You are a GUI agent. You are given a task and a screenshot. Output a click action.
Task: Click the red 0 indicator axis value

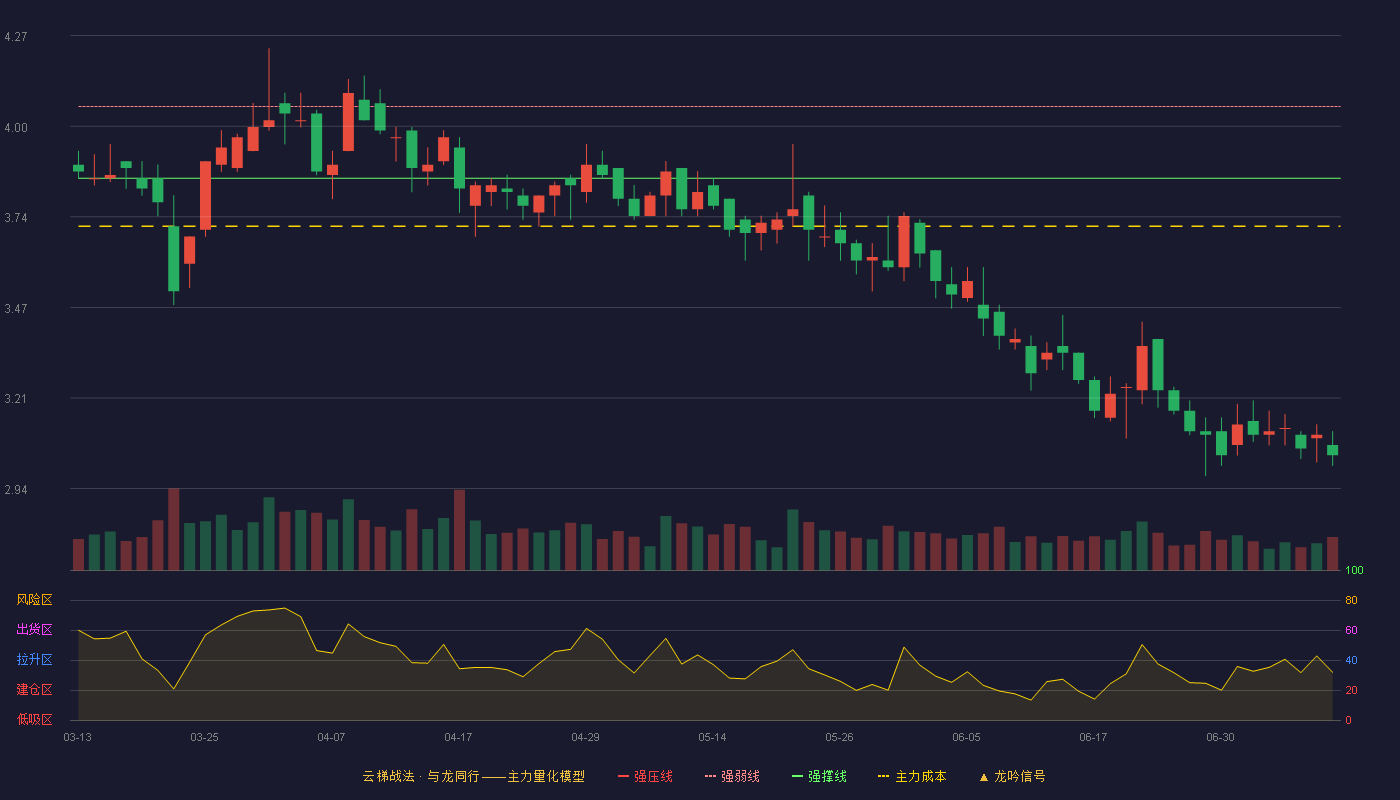(x=1348, y=720)
